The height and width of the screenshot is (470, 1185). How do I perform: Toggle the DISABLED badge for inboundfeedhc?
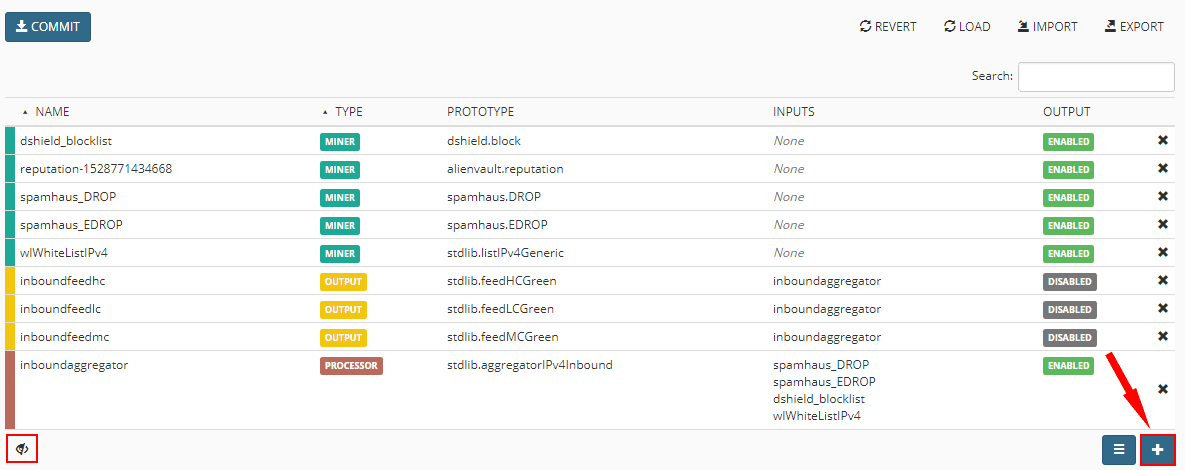coord(1069,282)
